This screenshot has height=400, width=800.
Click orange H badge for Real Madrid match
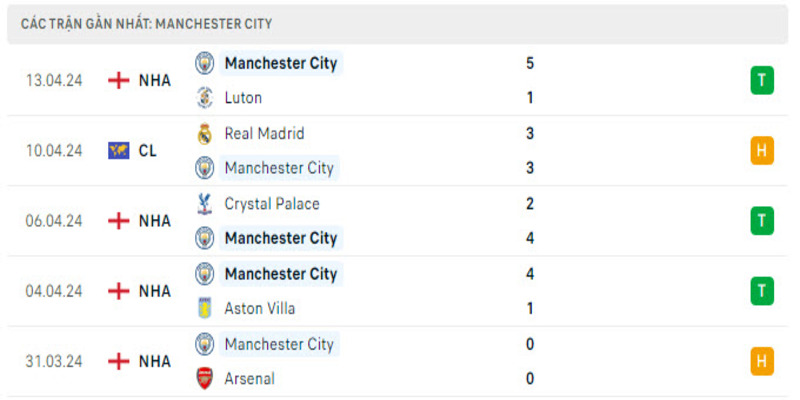pyautogui.click(x=762, y=151)
